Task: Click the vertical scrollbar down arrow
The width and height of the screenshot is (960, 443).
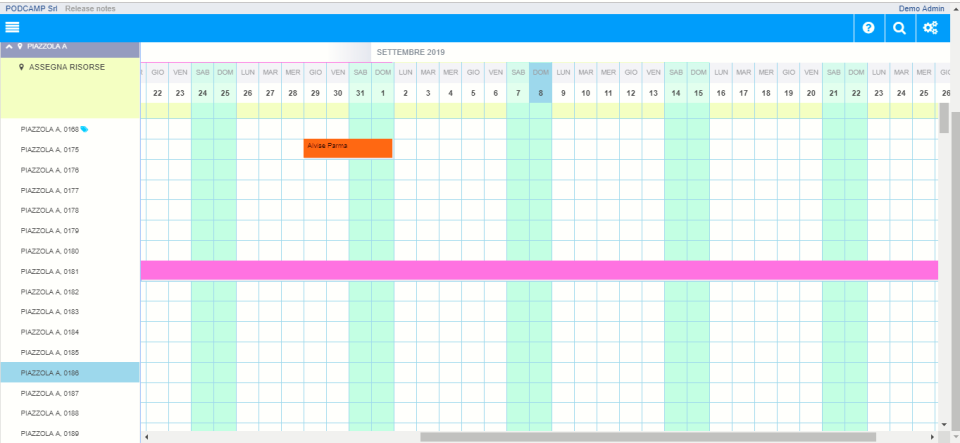Action: (943, 424)
